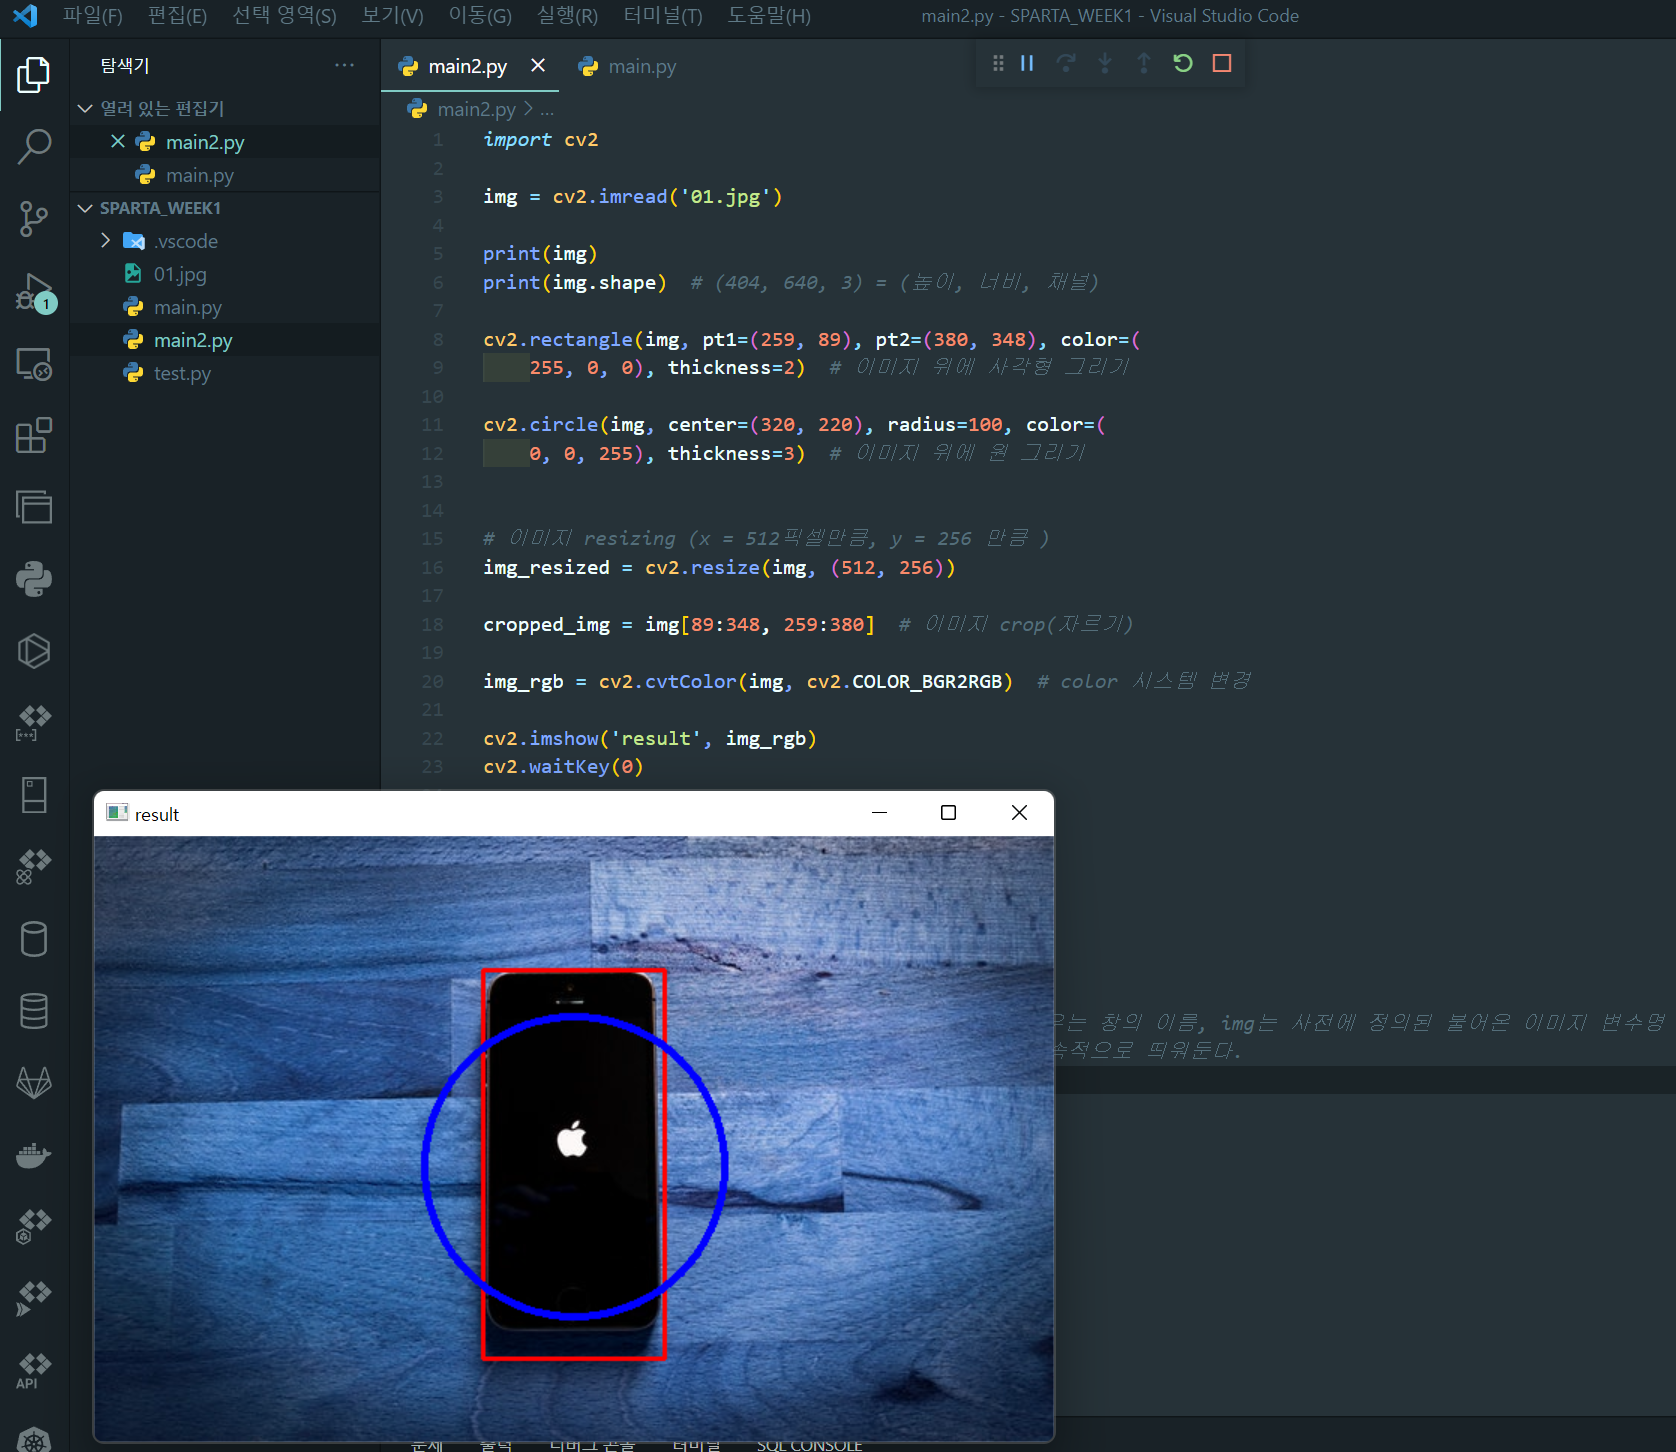Collapse the SPARTA_WEEK1 folder section
Viewport: 1676px width, 1452px height.
(x=85, y=208)
